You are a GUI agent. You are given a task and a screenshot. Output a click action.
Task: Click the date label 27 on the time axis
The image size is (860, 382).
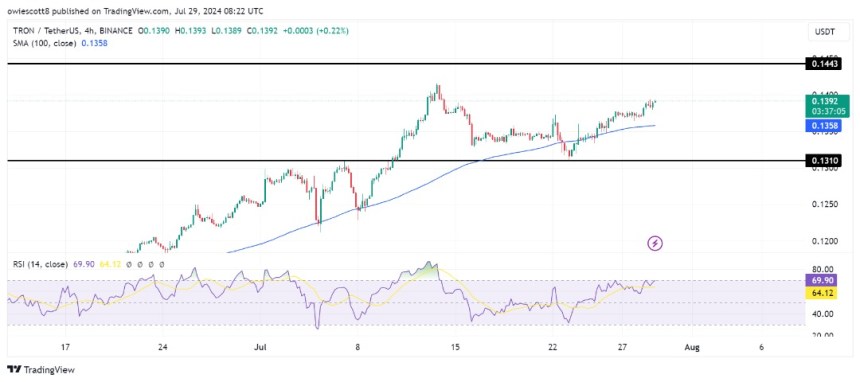[622, 347]
